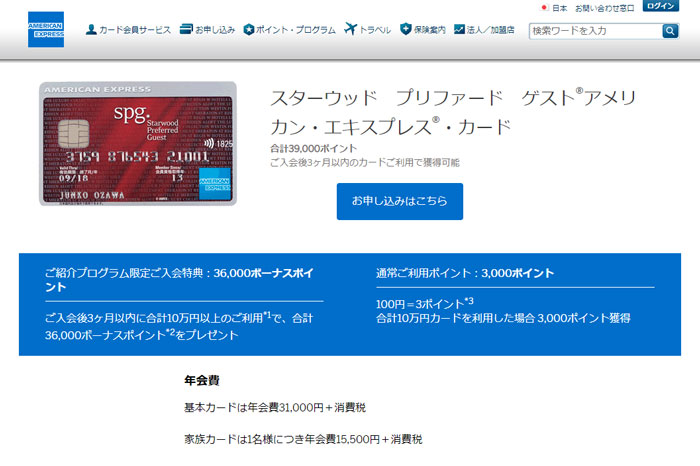Focus the 検索ワードを入力 search field

(x=596, y=31)
